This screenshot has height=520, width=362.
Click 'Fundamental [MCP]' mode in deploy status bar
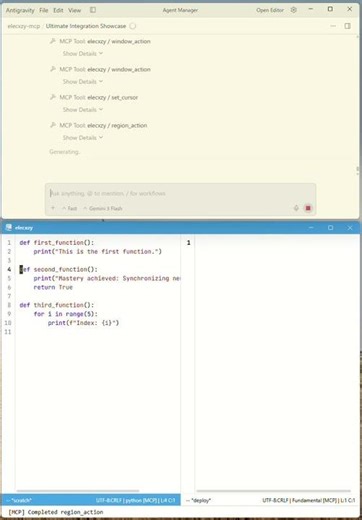point(314,500)
